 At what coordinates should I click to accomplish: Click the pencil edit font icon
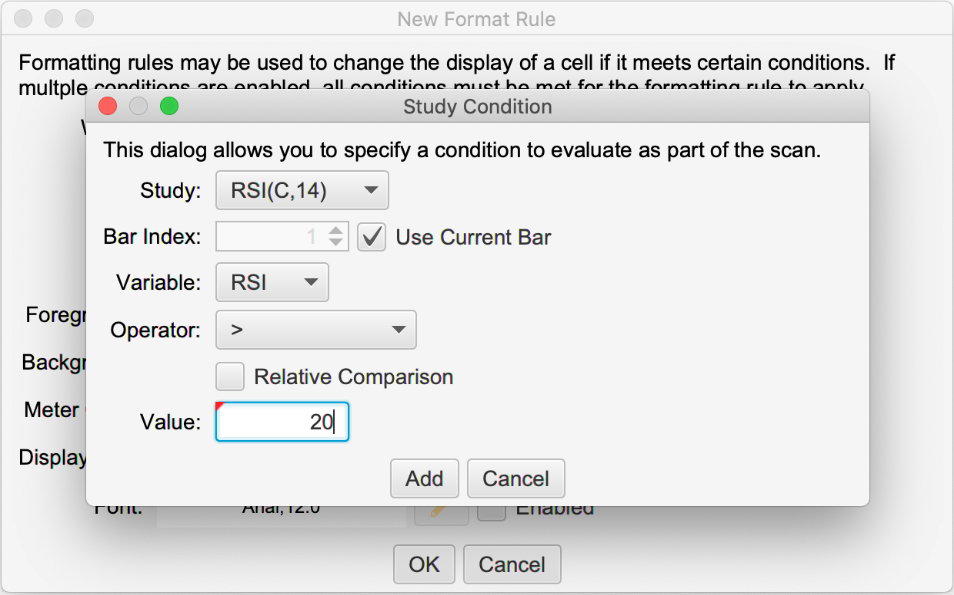pos(441,510)
